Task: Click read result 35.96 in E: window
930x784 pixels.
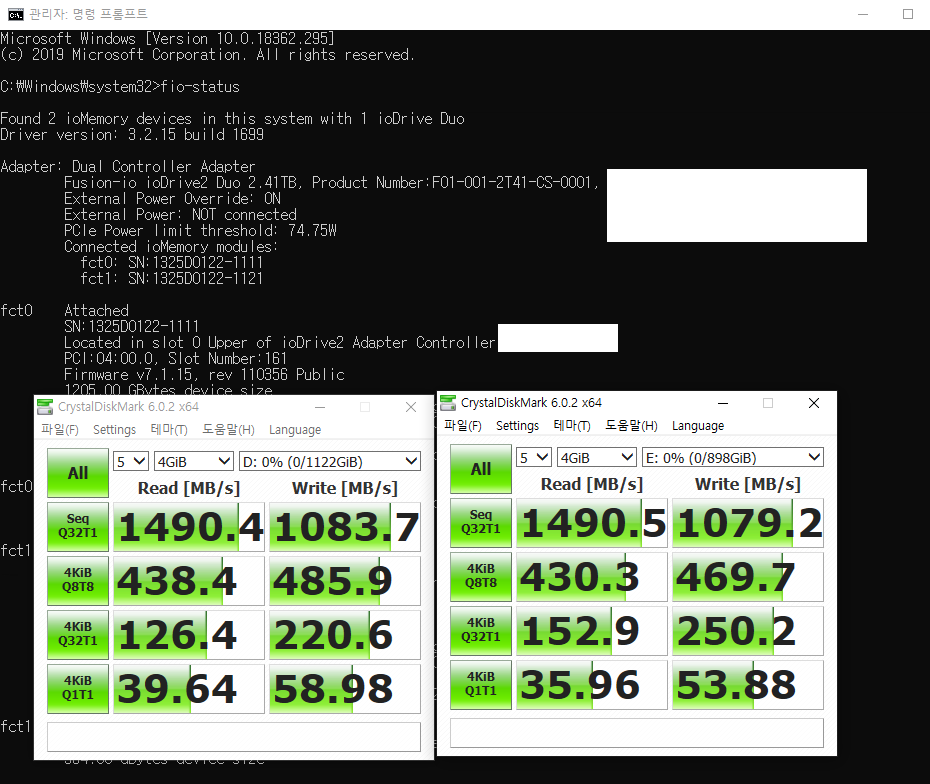Action: 592,684
